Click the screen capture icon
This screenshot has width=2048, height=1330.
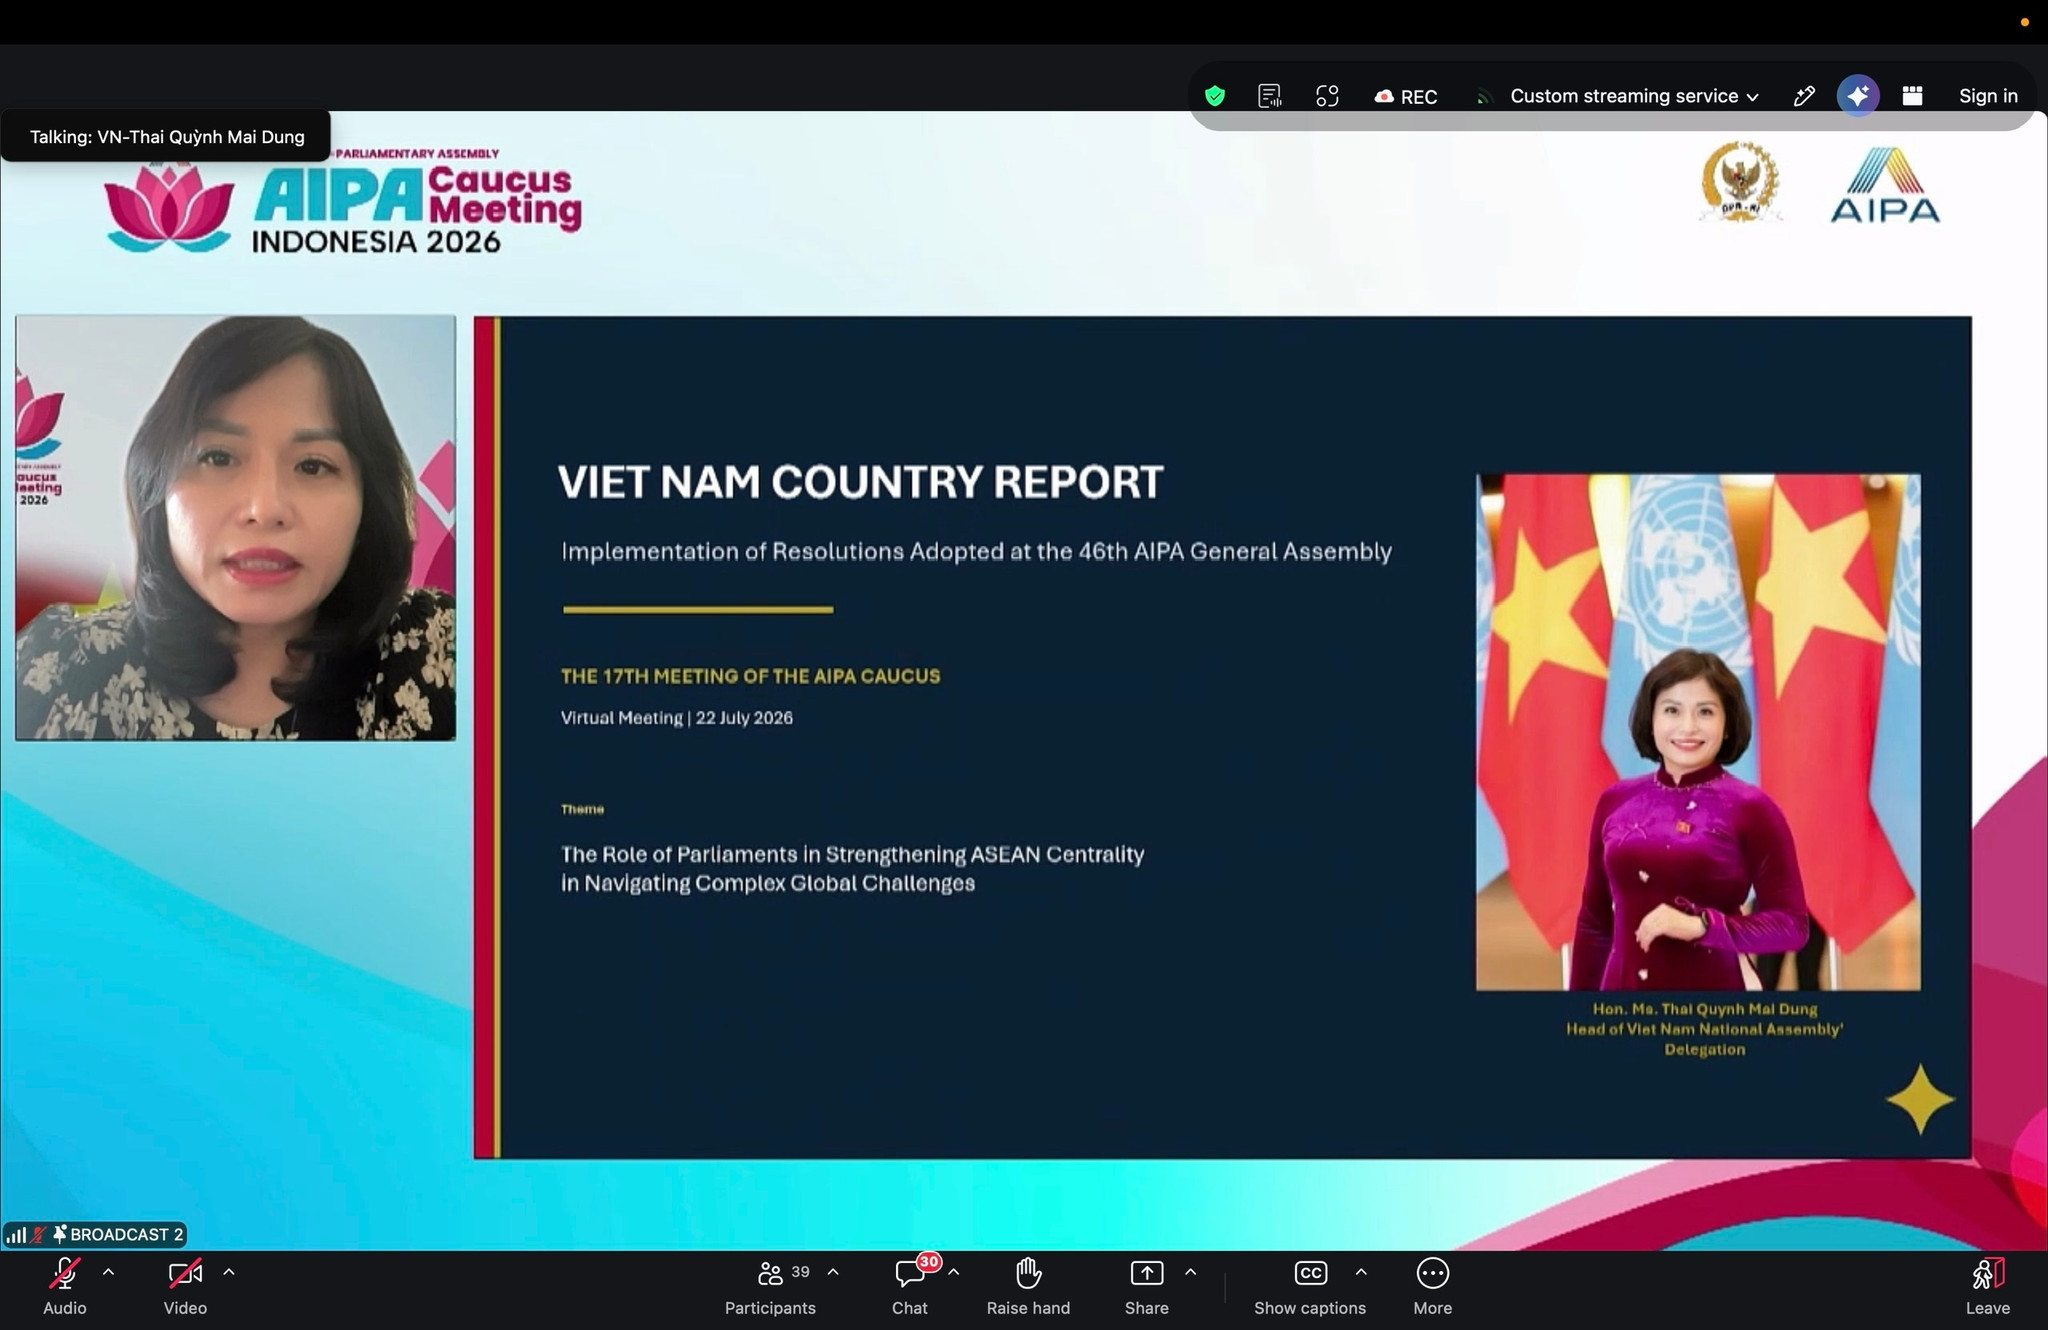coord(1327,96)
